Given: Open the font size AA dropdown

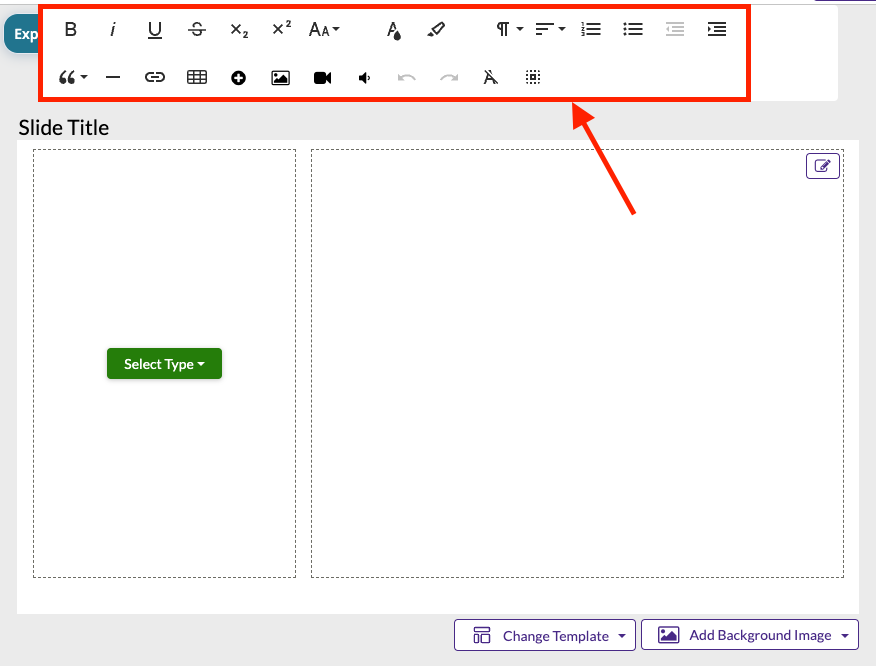Looking at the screenshot, I should tap(323, 29).
